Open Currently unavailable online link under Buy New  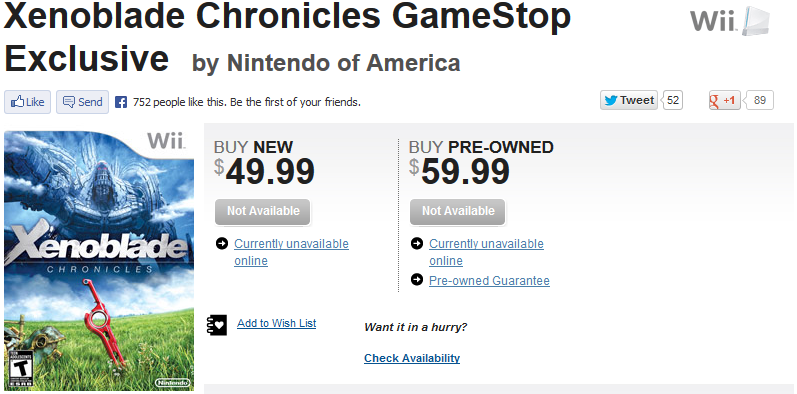click(x=291, y=252)
